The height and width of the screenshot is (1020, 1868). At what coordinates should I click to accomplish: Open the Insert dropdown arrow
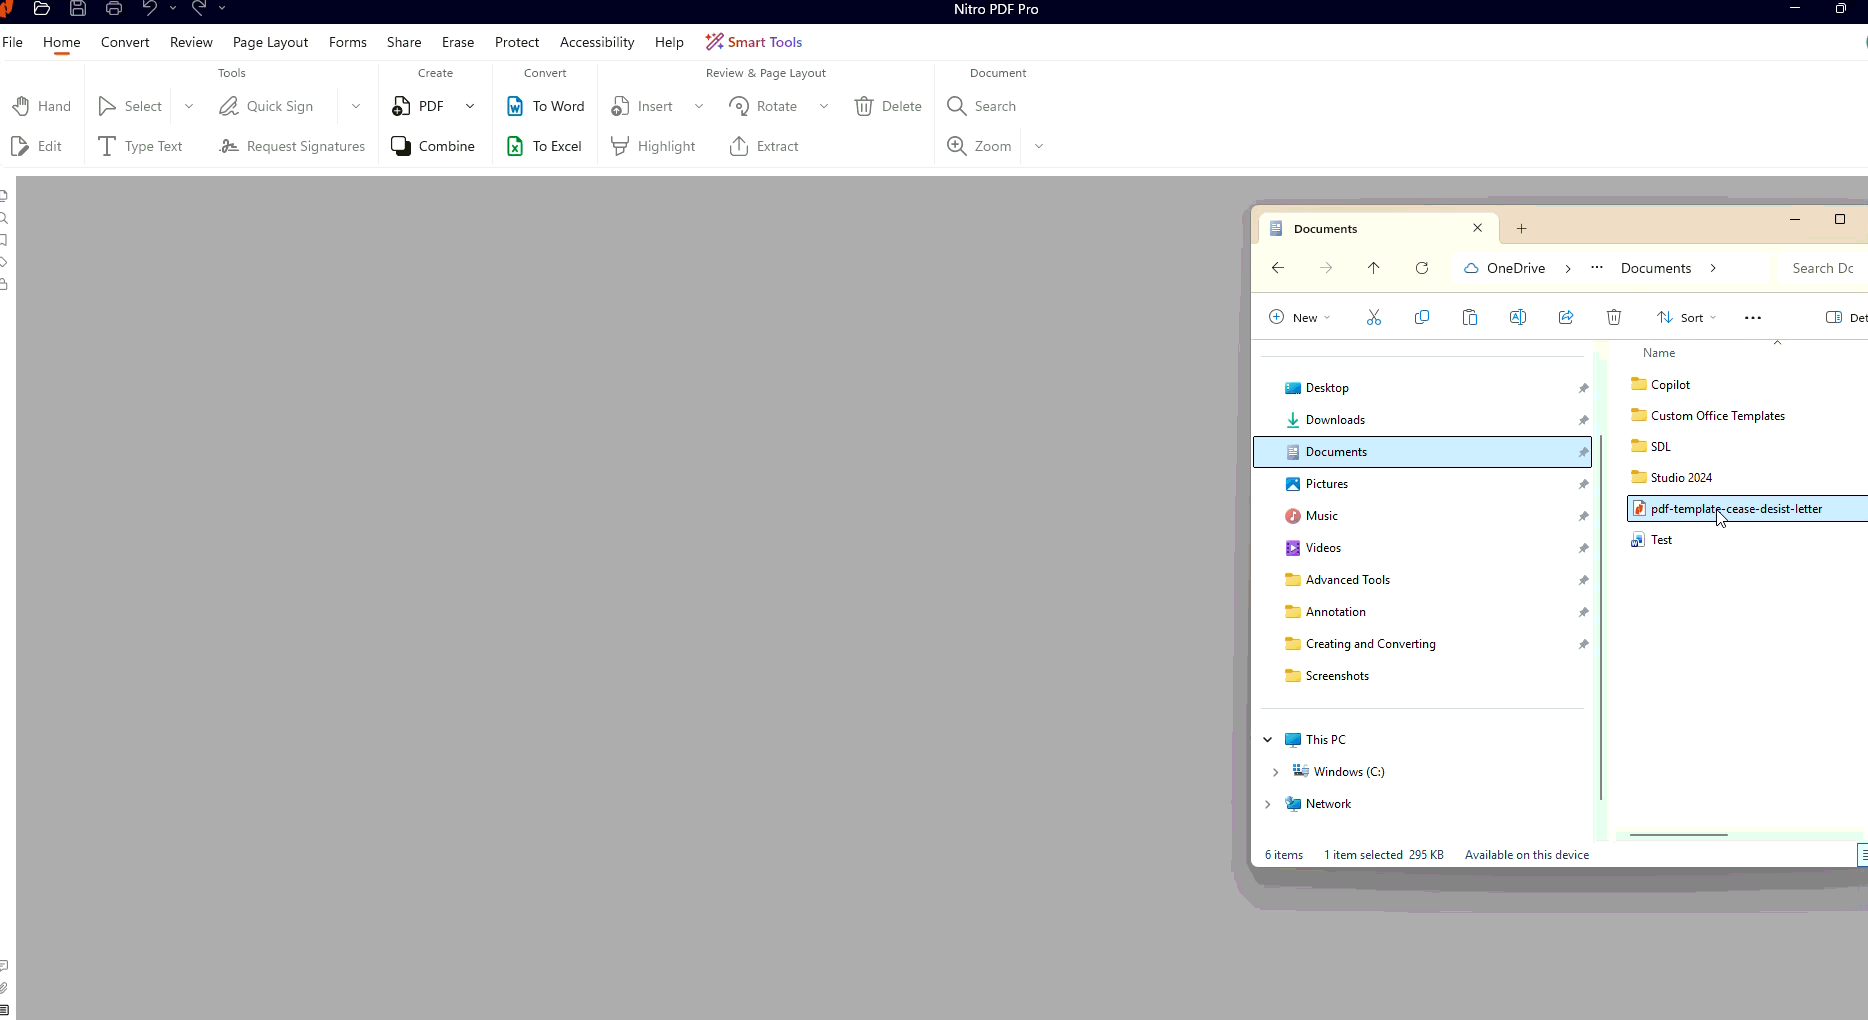tap(699, 106)
